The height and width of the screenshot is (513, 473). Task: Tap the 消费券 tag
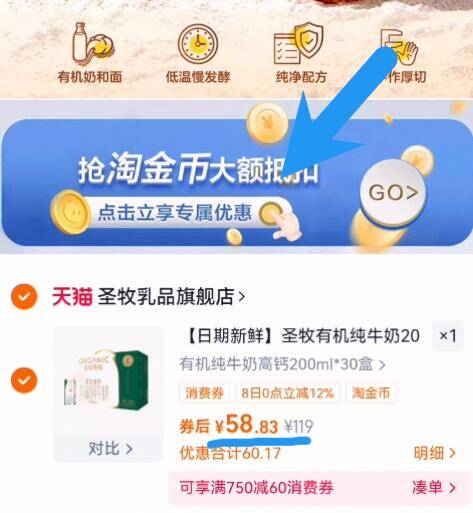pos(204,393)
